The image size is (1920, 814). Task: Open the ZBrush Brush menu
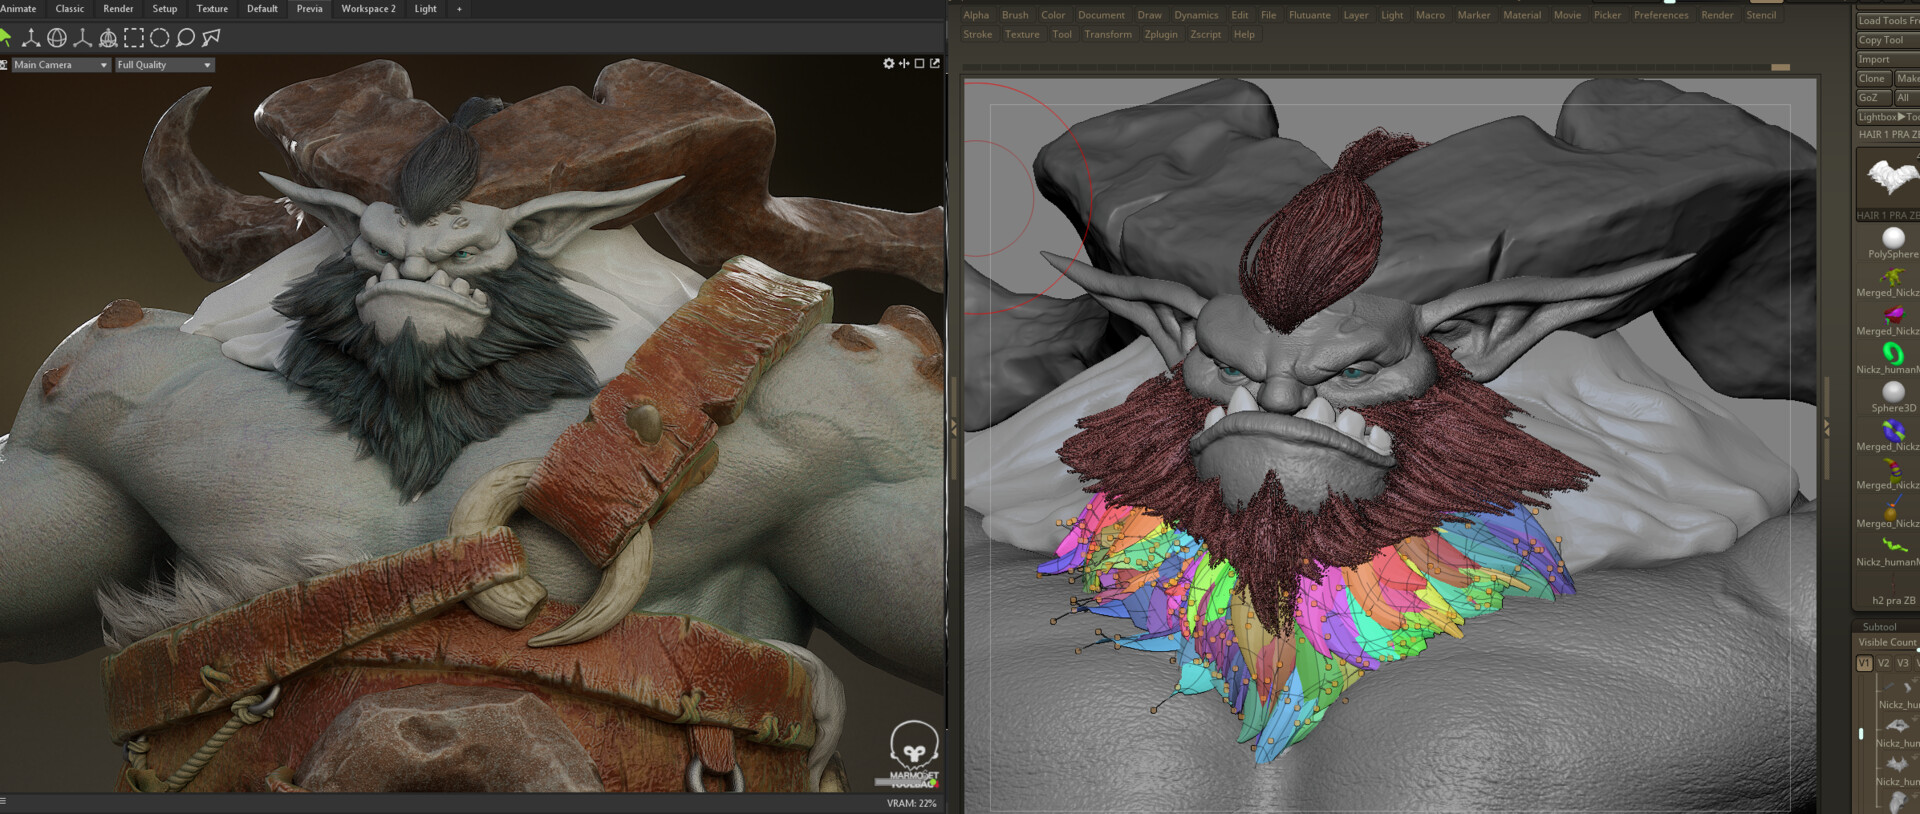click(1015, 15)
